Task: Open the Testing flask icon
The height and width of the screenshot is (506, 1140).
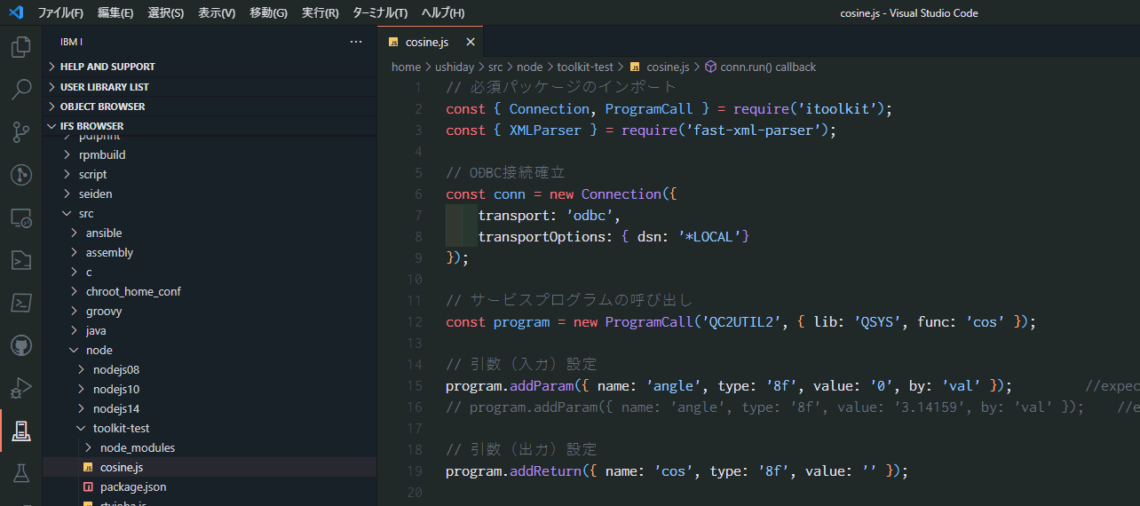Action: point(20,472)
